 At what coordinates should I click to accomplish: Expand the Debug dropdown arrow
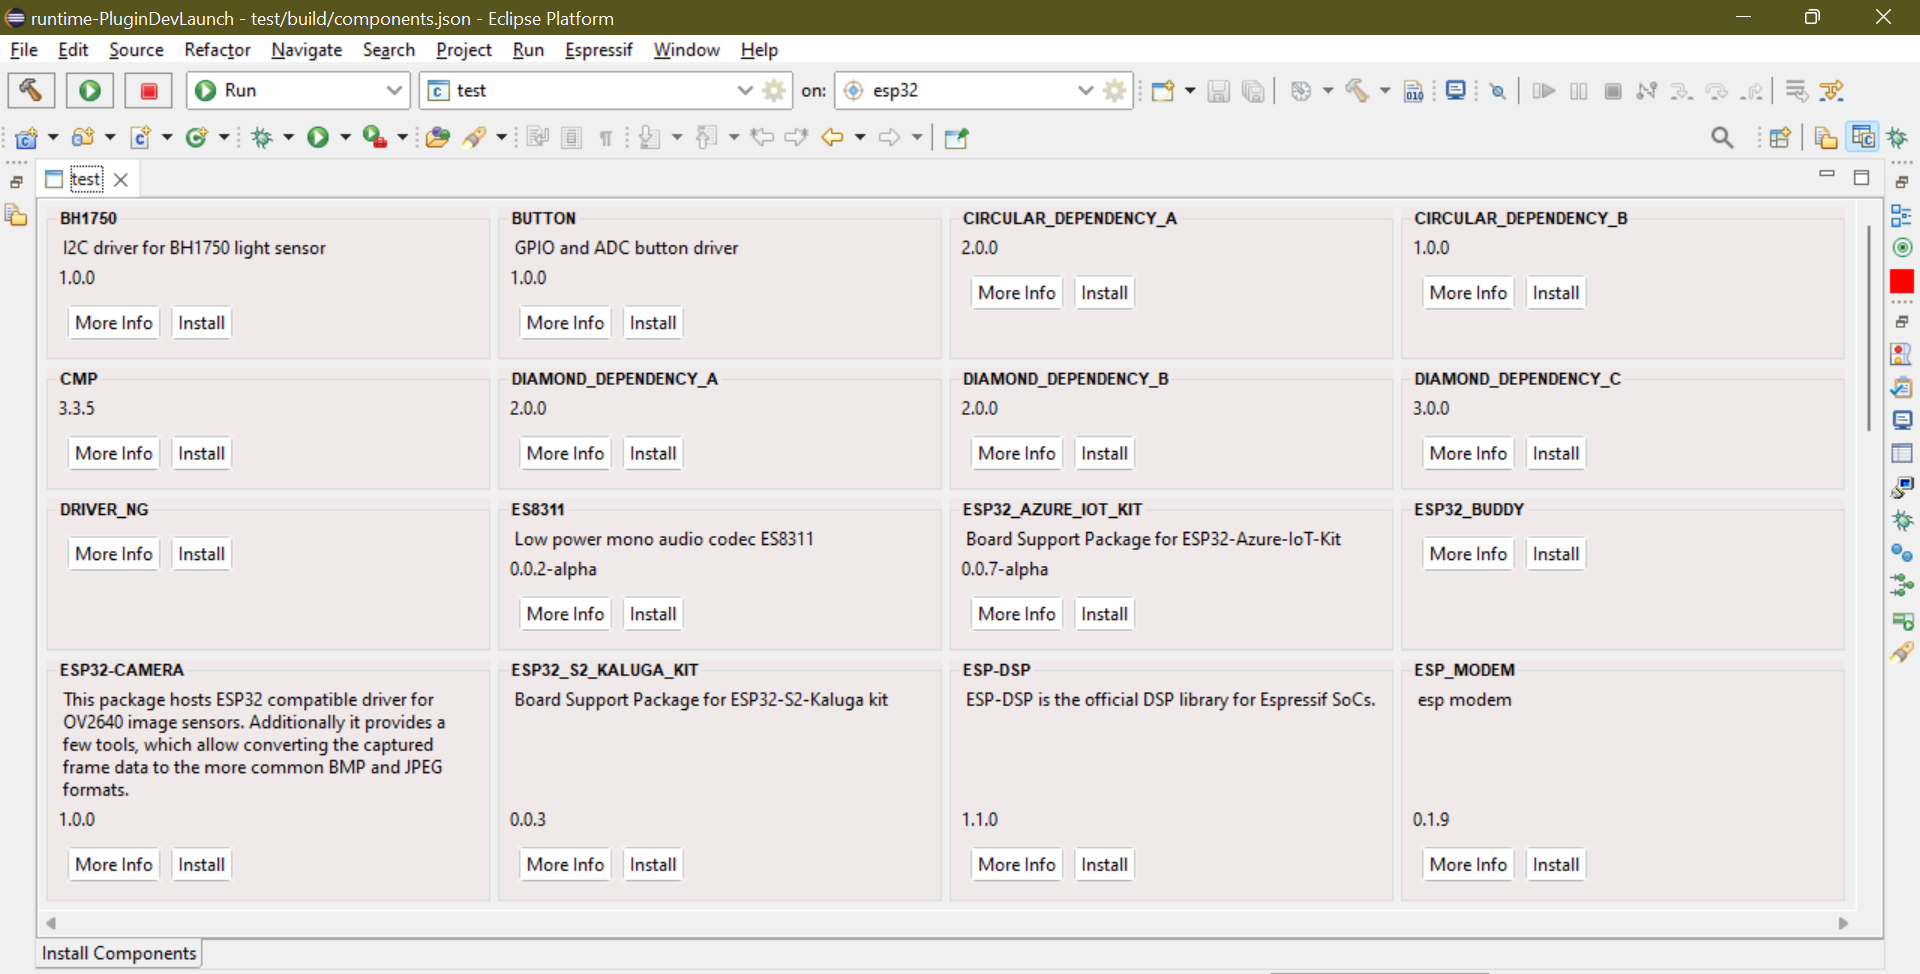tap(288, 138)
